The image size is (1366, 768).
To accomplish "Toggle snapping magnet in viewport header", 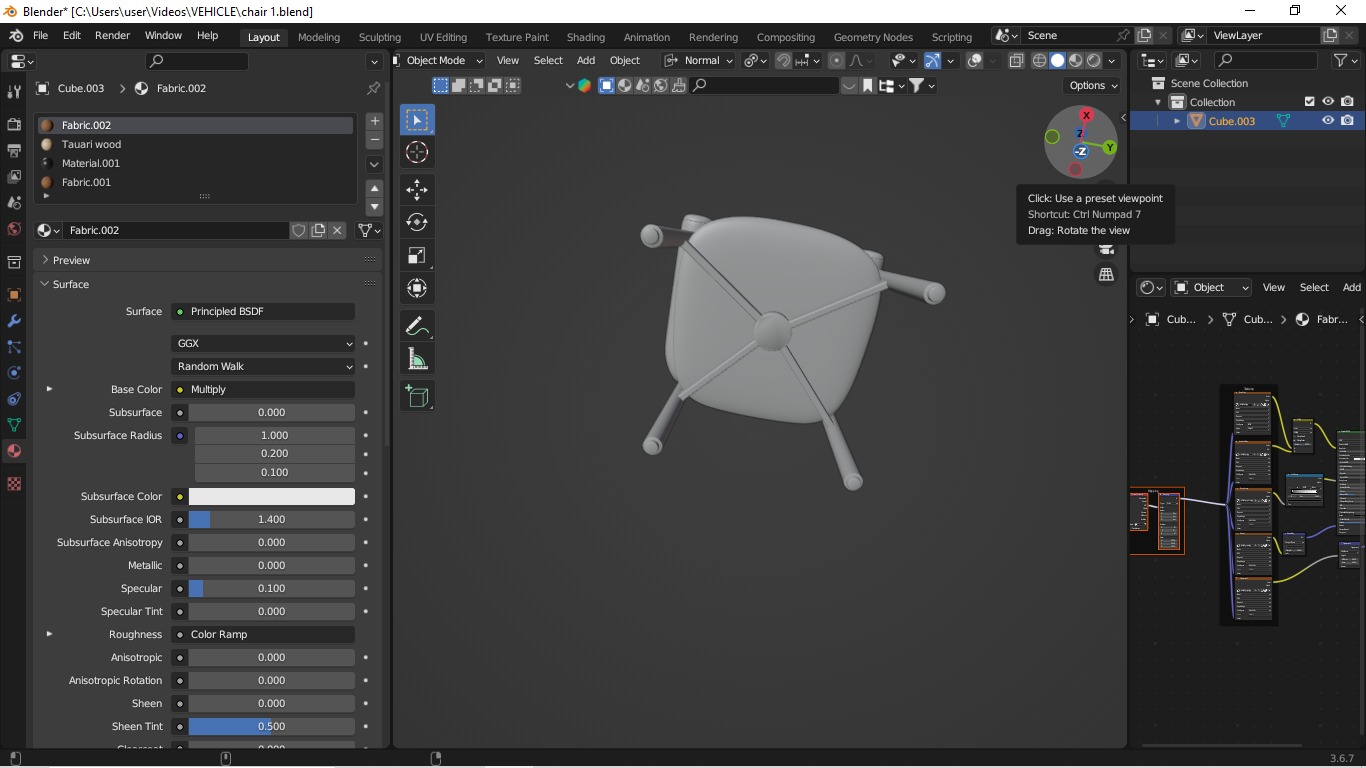I will point(783,61).
